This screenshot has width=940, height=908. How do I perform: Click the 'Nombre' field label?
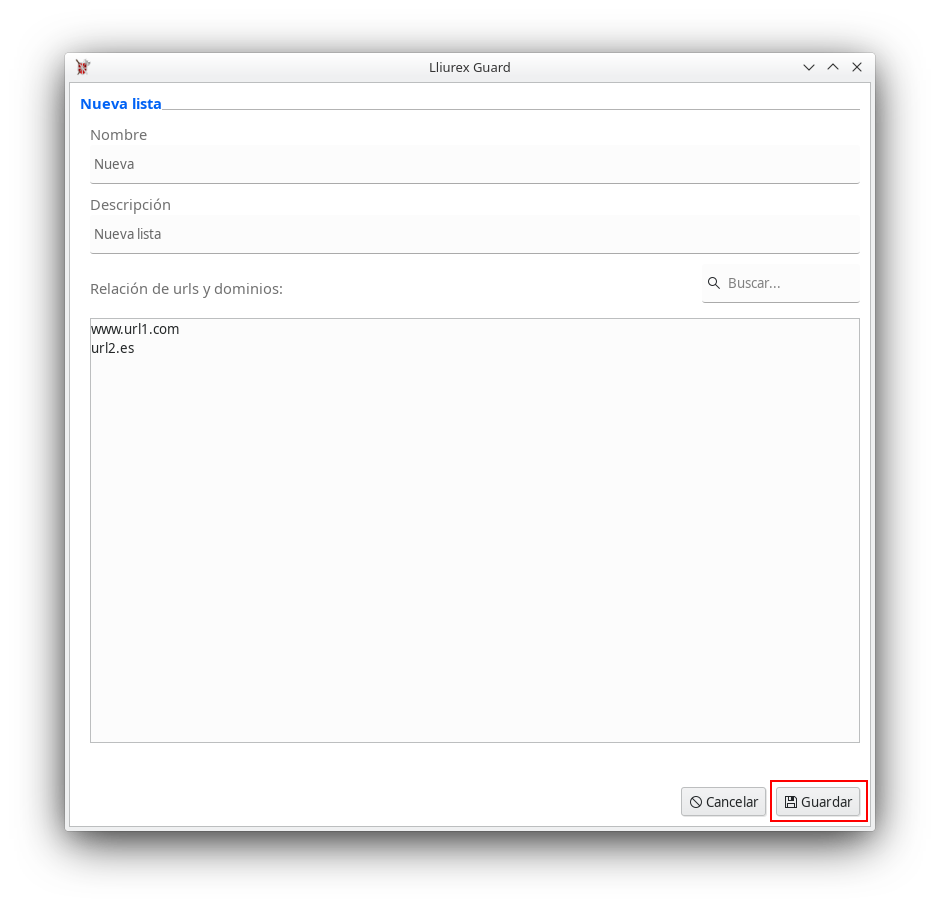click(118, 135)
